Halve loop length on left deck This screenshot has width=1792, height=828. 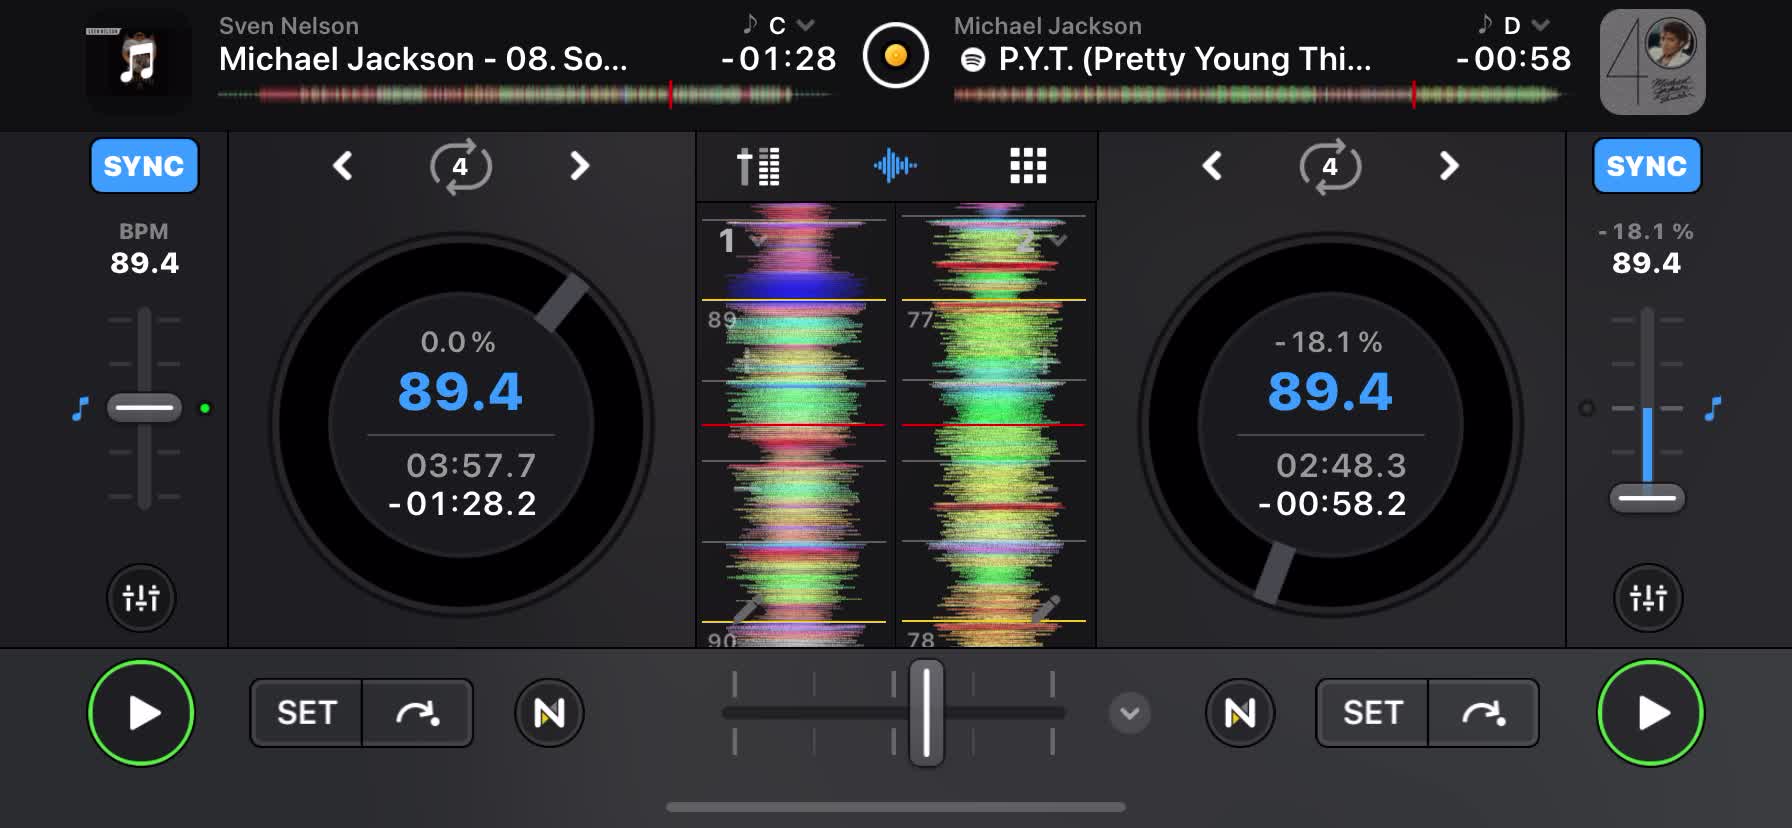pos(343,166)
